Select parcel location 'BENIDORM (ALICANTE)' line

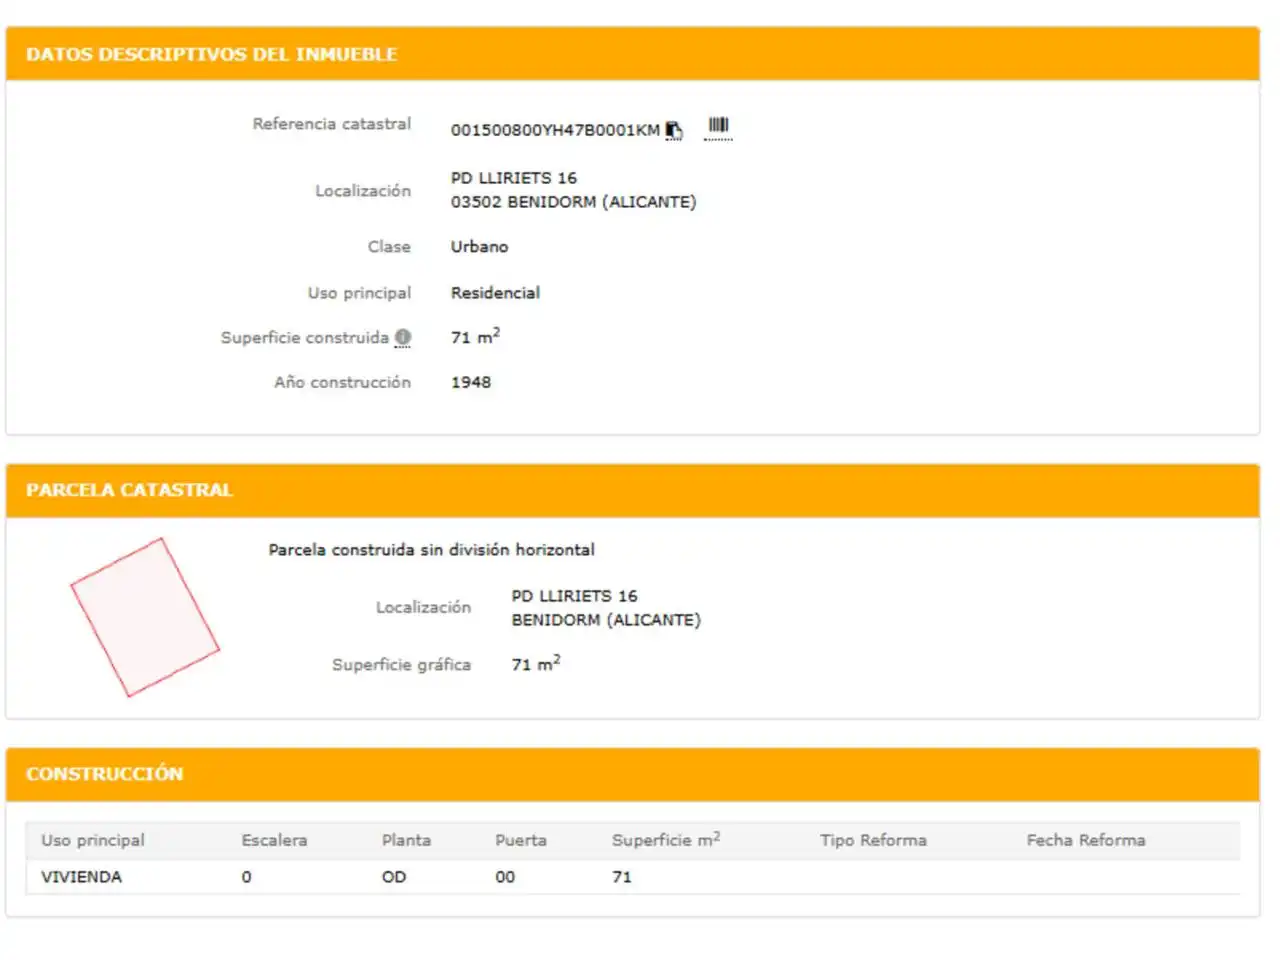pos(606,620)
